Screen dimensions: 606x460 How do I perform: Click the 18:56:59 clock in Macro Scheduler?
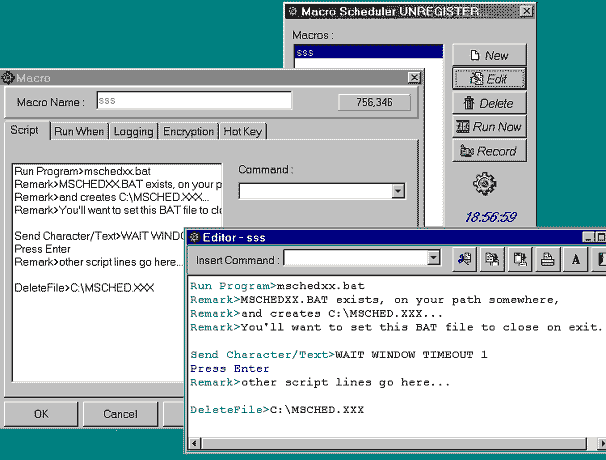490,217
